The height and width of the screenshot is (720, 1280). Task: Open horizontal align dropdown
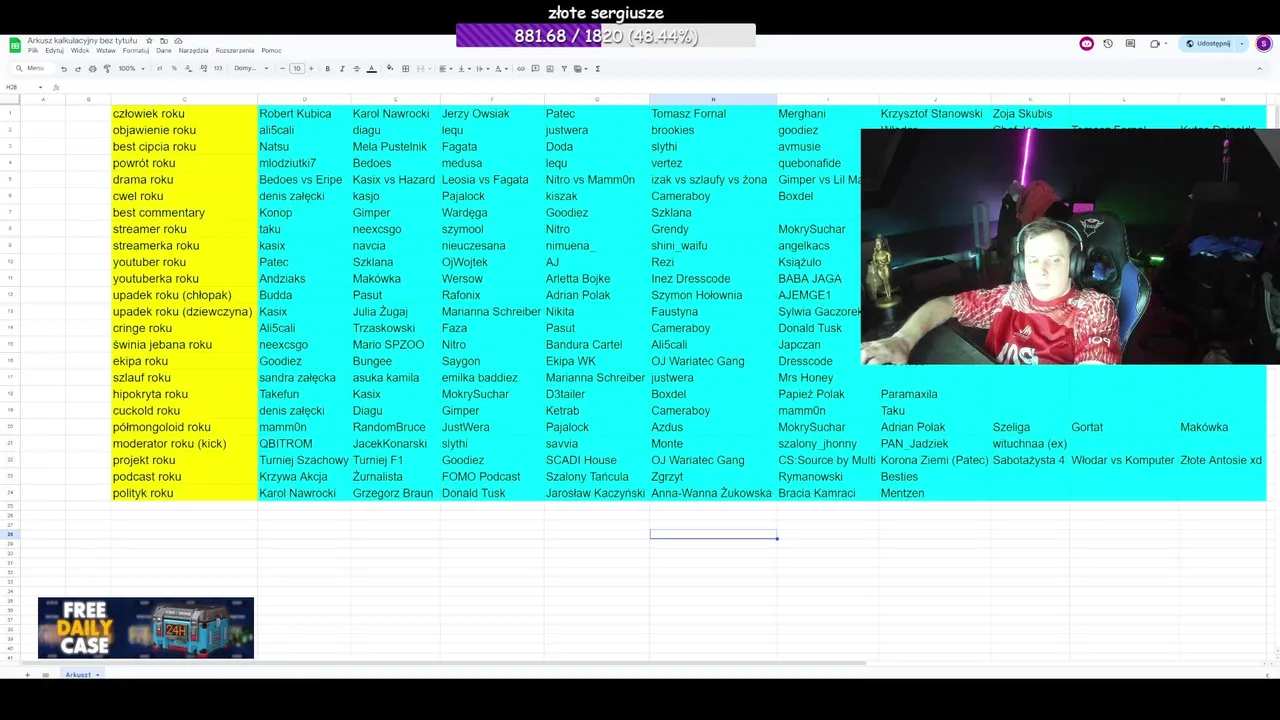pos(446,69)
